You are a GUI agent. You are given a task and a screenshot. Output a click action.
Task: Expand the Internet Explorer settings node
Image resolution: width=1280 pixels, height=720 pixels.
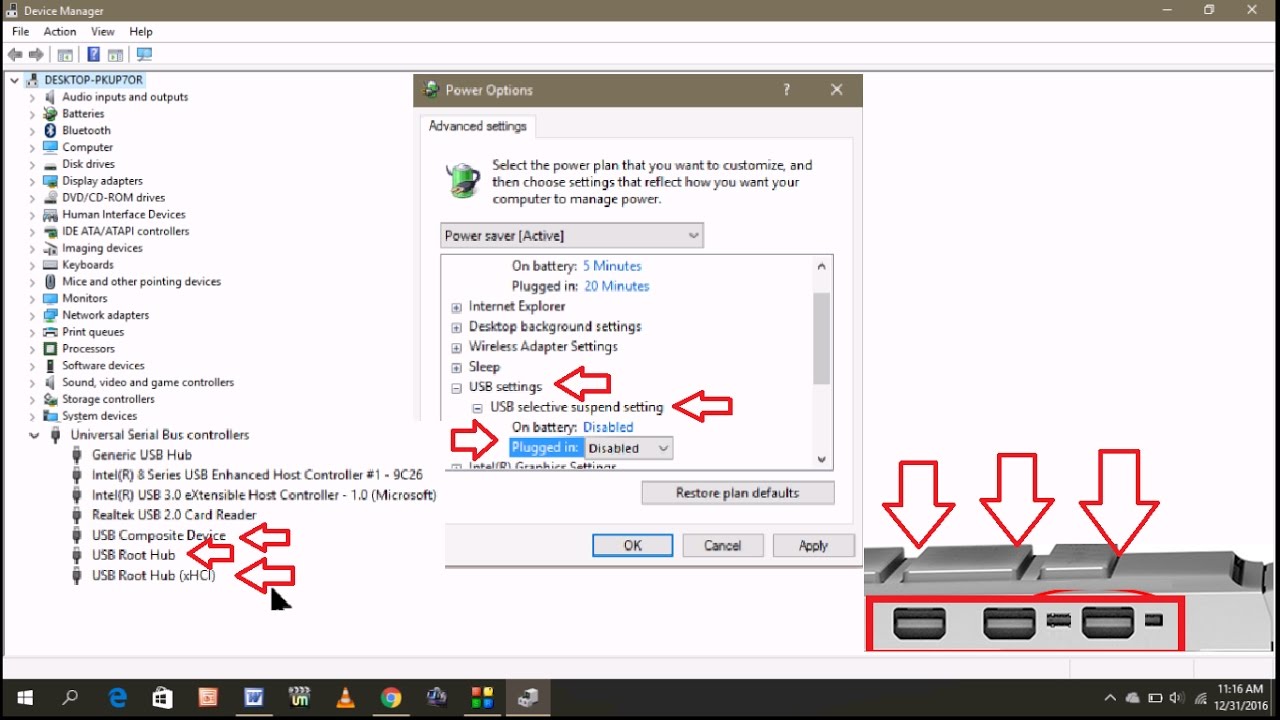[456, 307]
